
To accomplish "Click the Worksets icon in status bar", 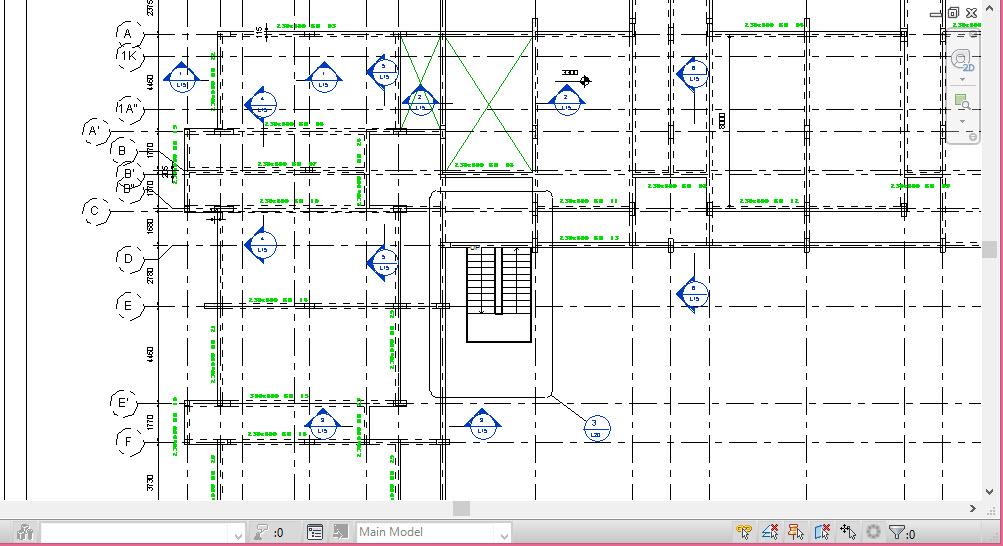I will [x=25, y=532].
